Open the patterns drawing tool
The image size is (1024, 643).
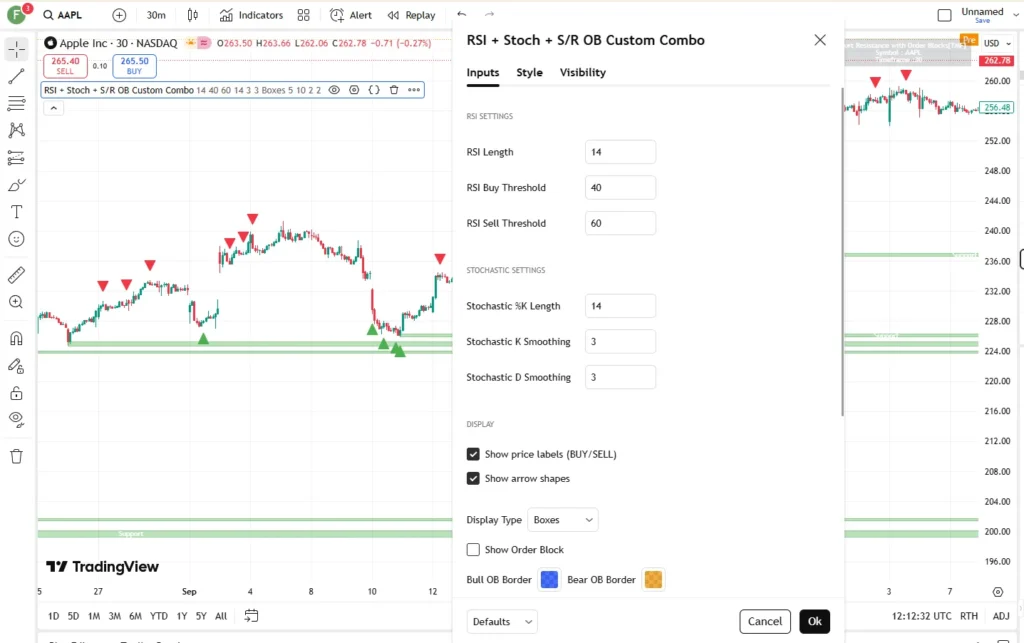click(16, 130)
